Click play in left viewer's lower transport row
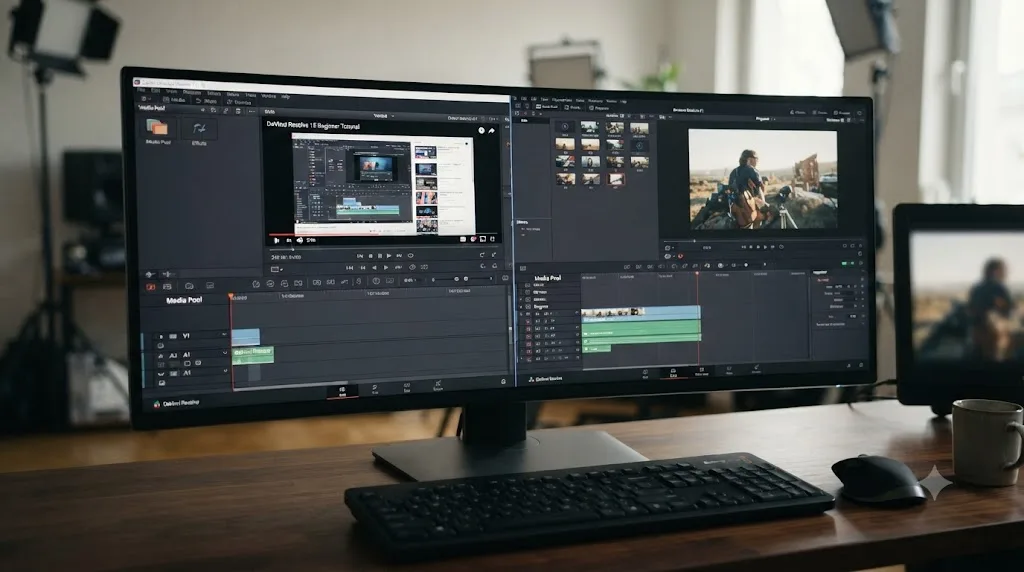1024x572 pixels. (x=386, y=267)
